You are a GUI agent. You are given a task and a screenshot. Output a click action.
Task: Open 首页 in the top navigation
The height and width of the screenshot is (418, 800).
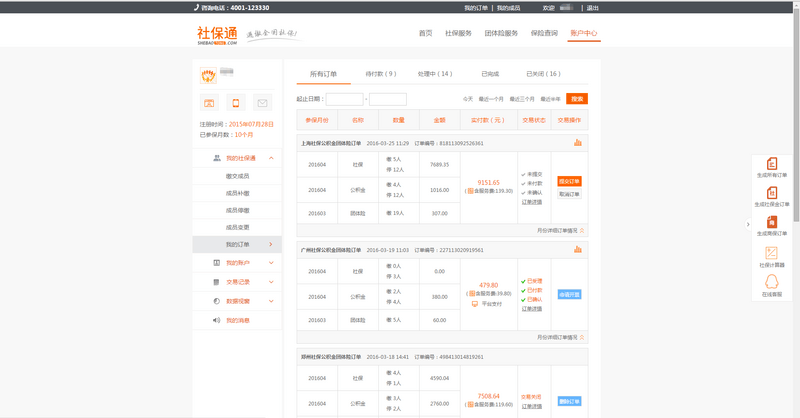[x=425, y=33]
